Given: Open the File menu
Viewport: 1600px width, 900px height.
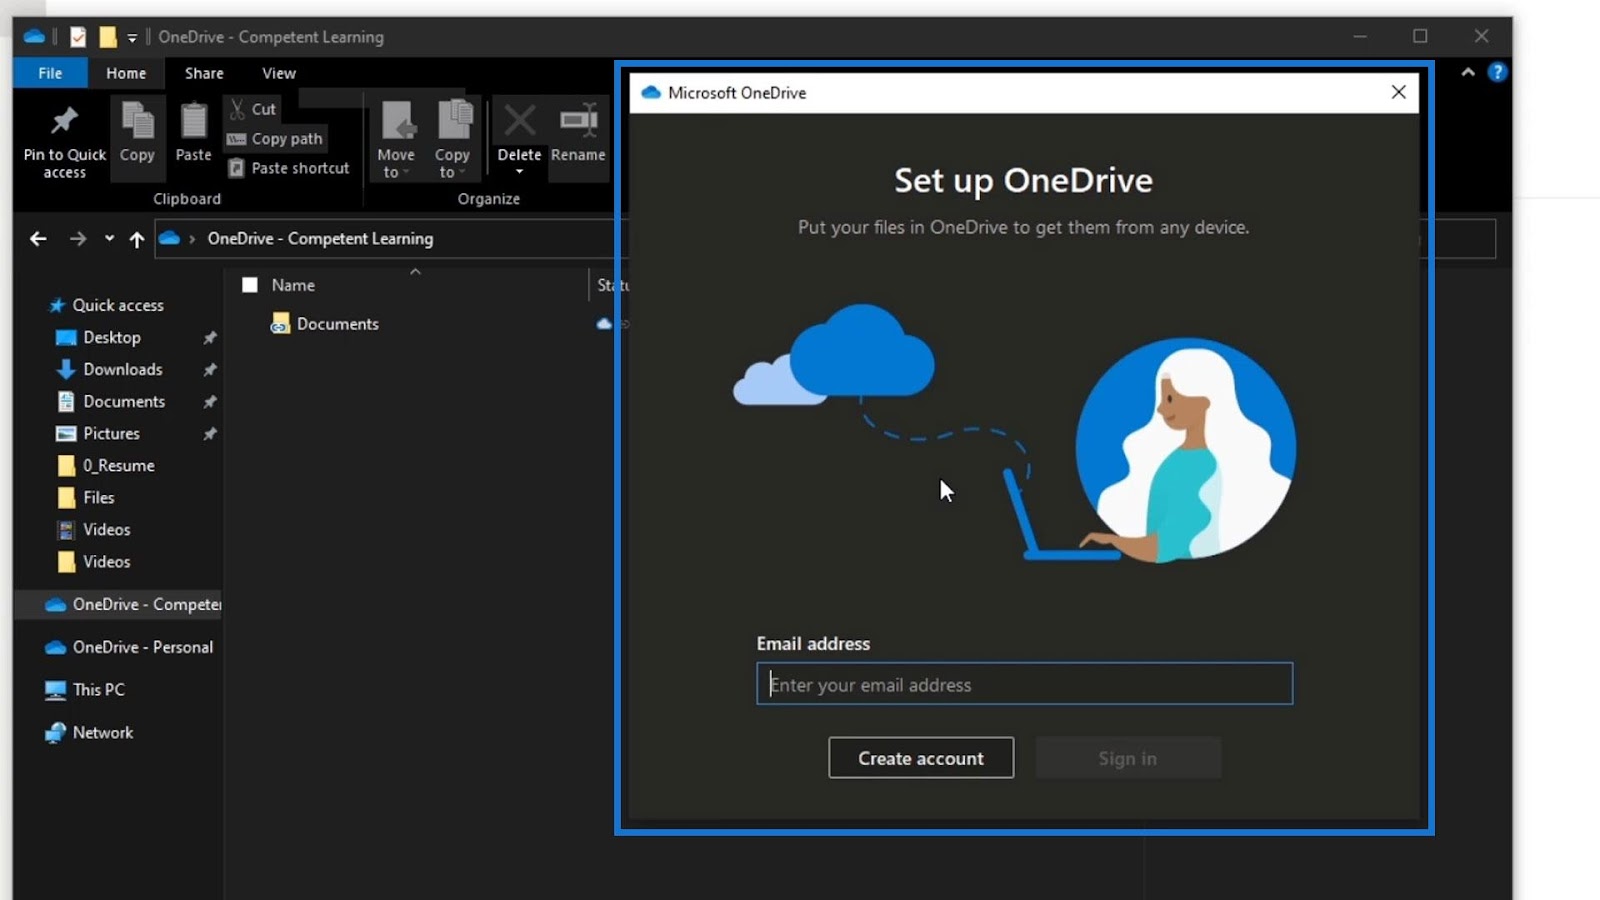Looking at the screenshot, I should click(50, 73).
